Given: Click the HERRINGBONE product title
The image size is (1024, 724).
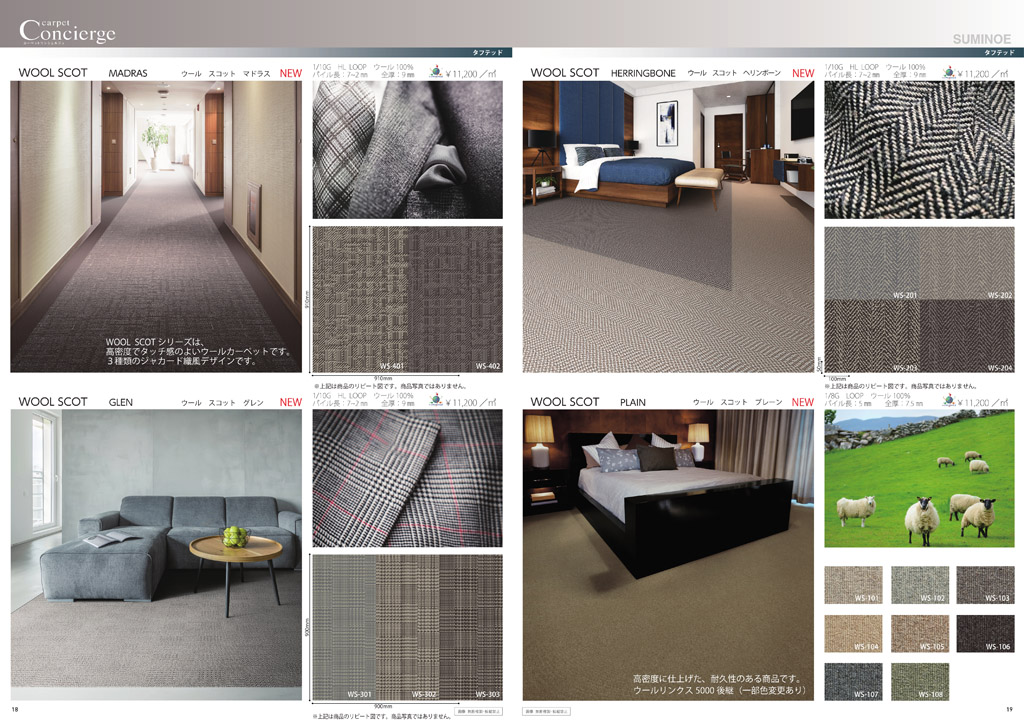Looking at the screenshot, I should 643,73.
